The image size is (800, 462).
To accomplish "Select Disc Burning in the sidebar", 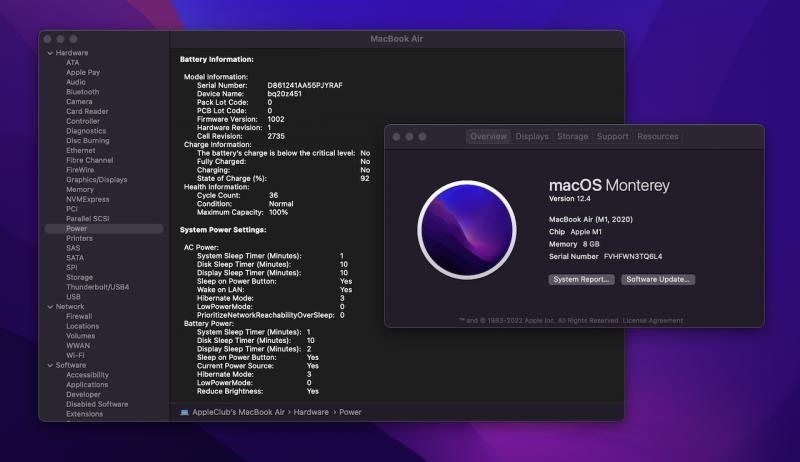I will click(x=87, y=141).
